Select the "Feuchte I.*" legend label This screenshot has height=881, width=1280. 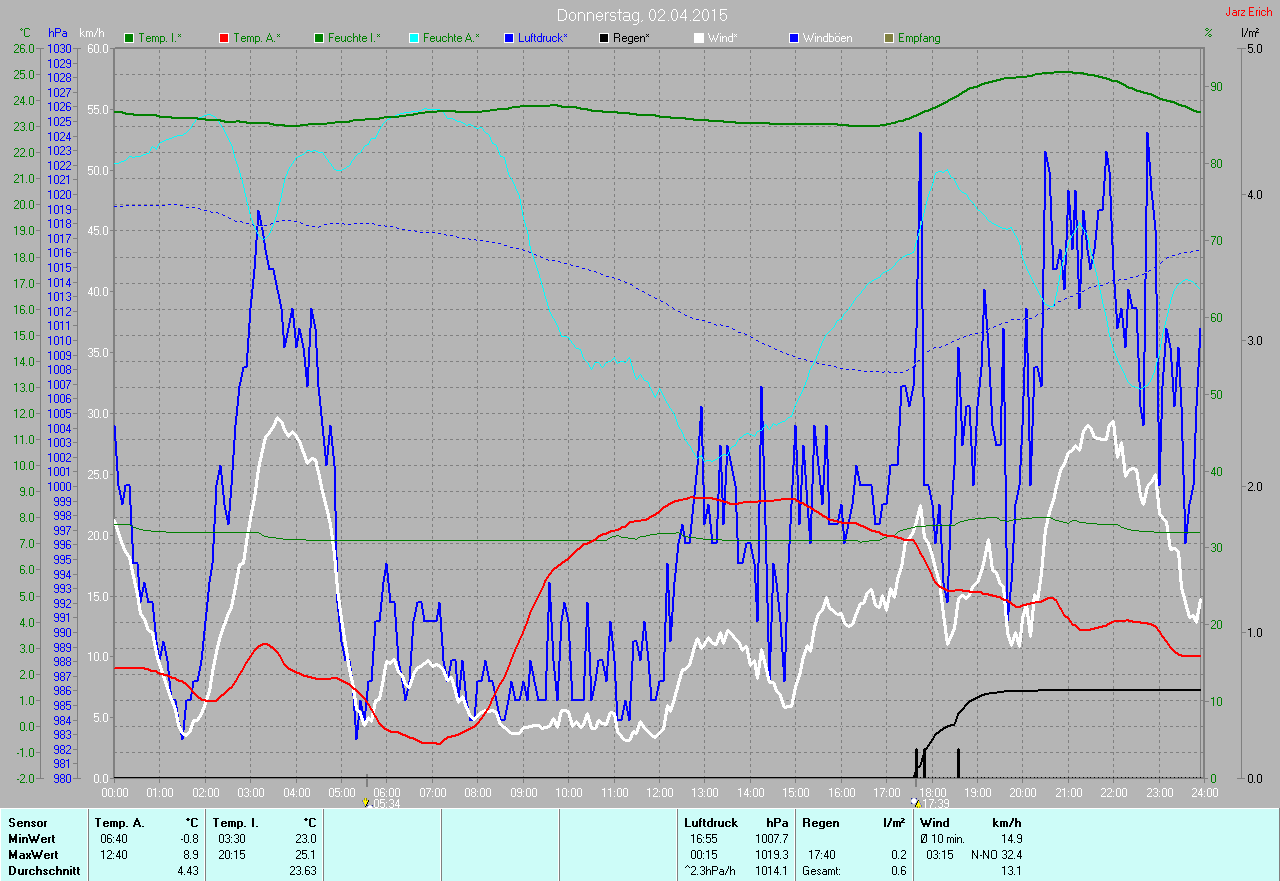pyautogui.click(x=354, y=38)
